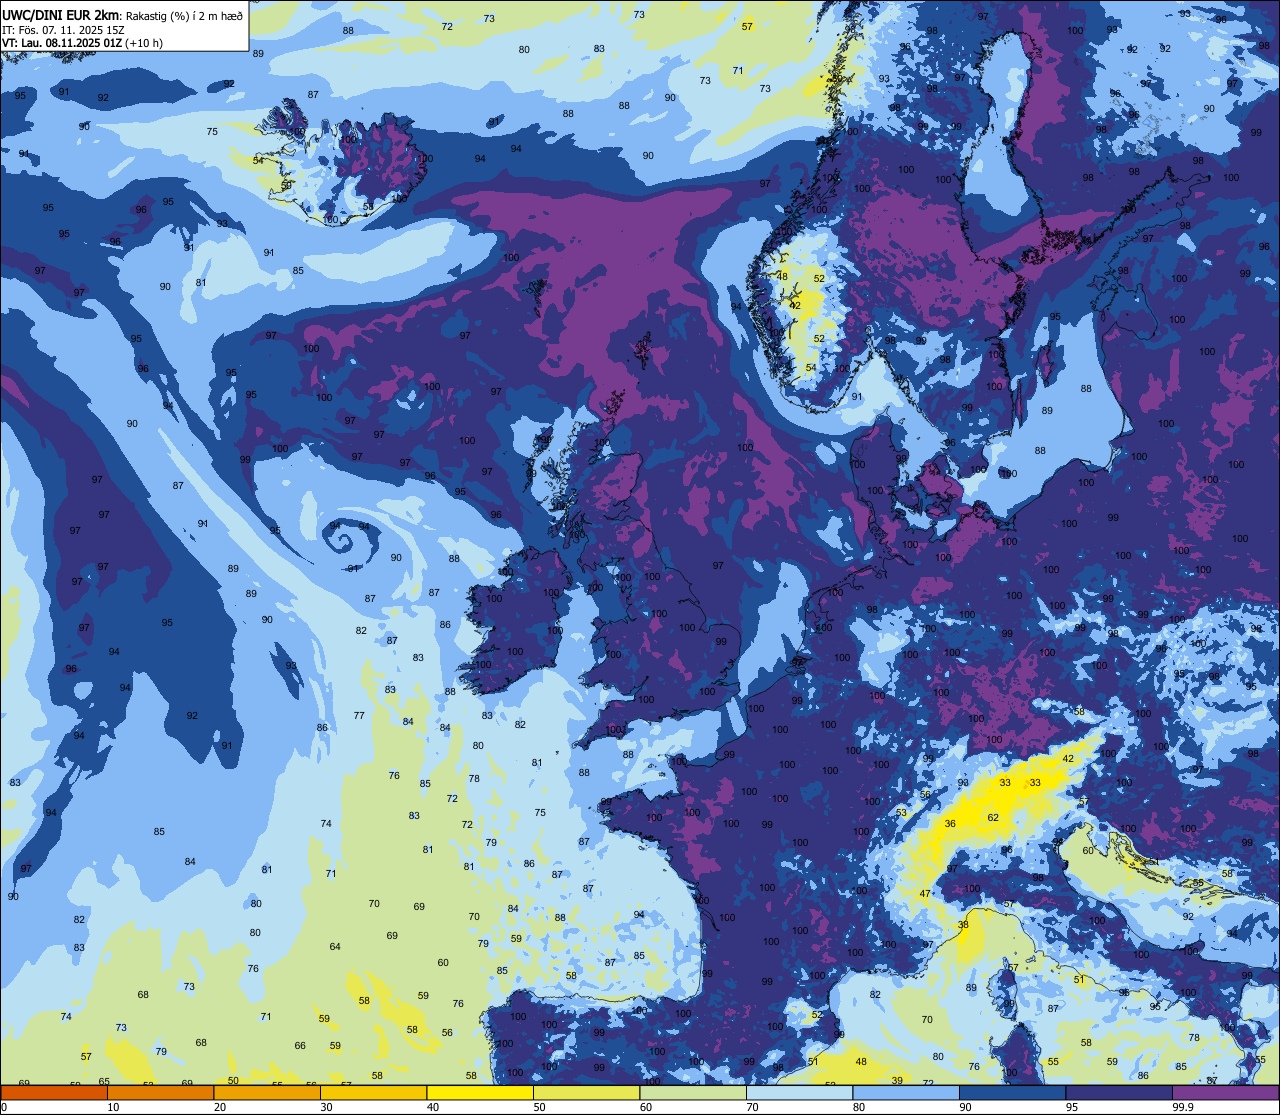This screenshot has width=1280, height=1115.
Task: Click the '77' value over the Atlantic
Action: click(359, 716)
